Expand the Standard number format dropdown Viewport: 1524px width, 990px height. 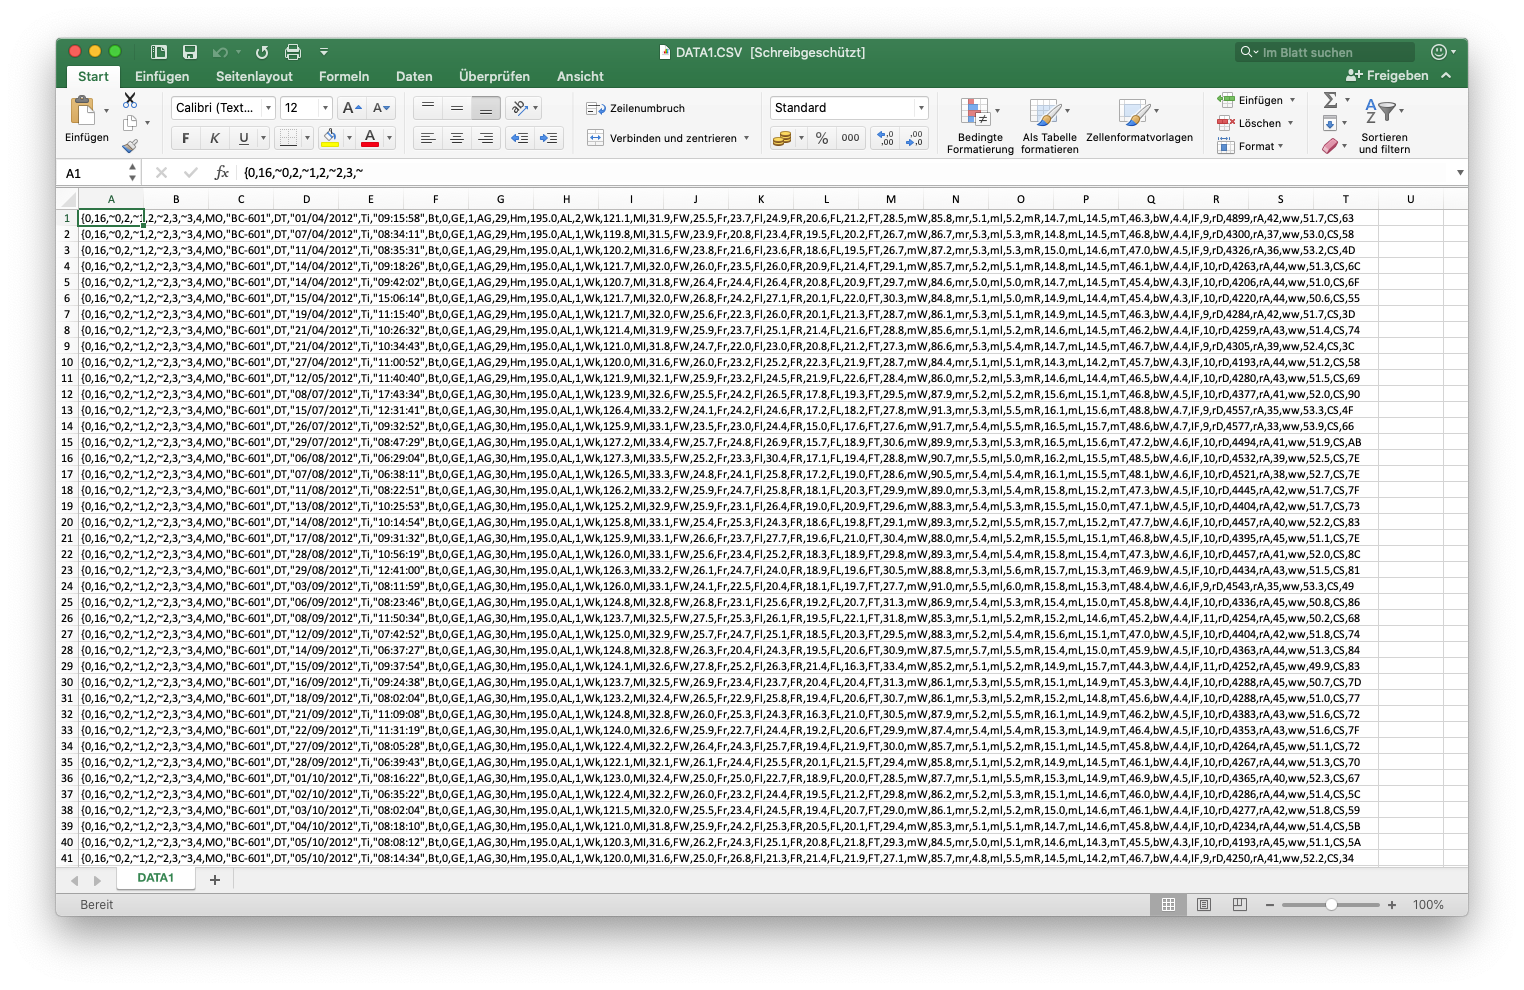coord(921,108)
